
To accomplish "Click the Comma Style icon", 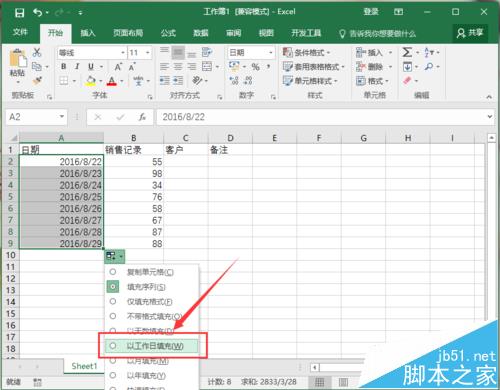I will point(268,67).
